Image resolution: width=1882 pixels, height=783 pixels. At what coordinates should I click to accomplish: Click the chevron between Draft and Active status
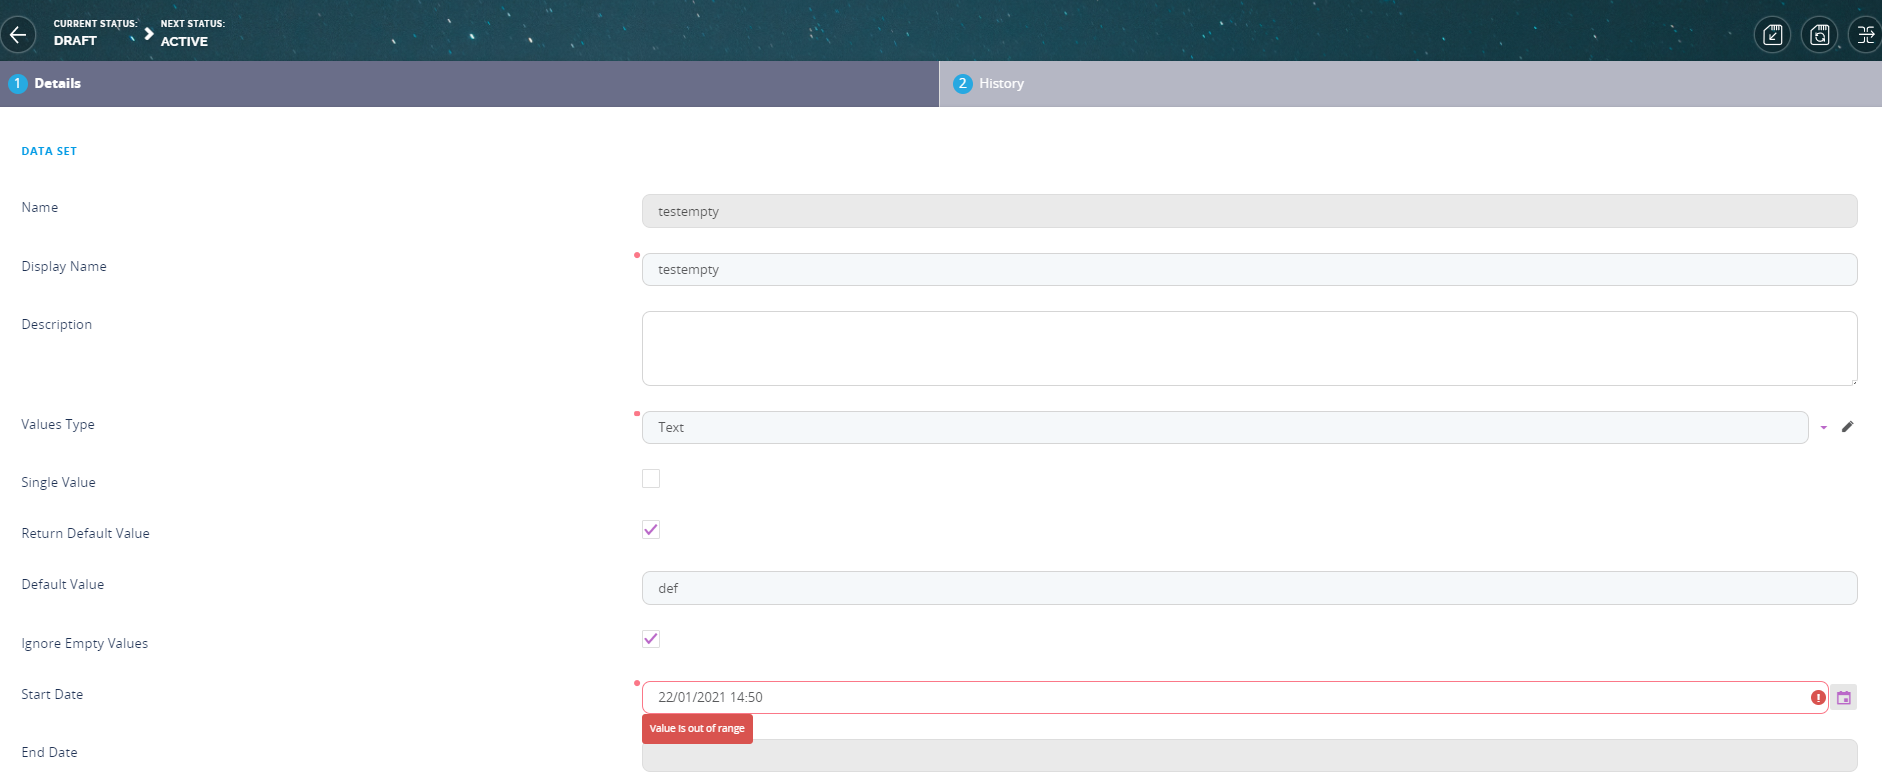click(x=149, y=34)
